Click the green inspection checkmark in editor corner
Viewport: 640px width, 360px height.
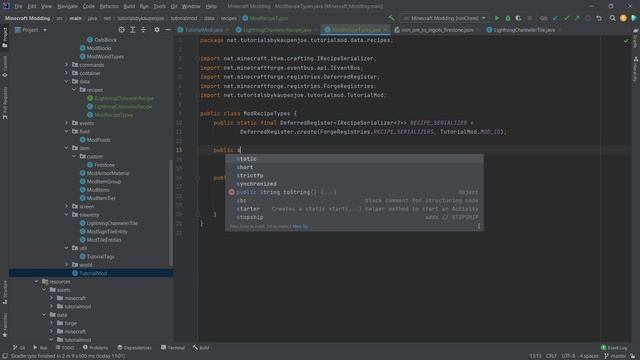(x=626, y=41)
